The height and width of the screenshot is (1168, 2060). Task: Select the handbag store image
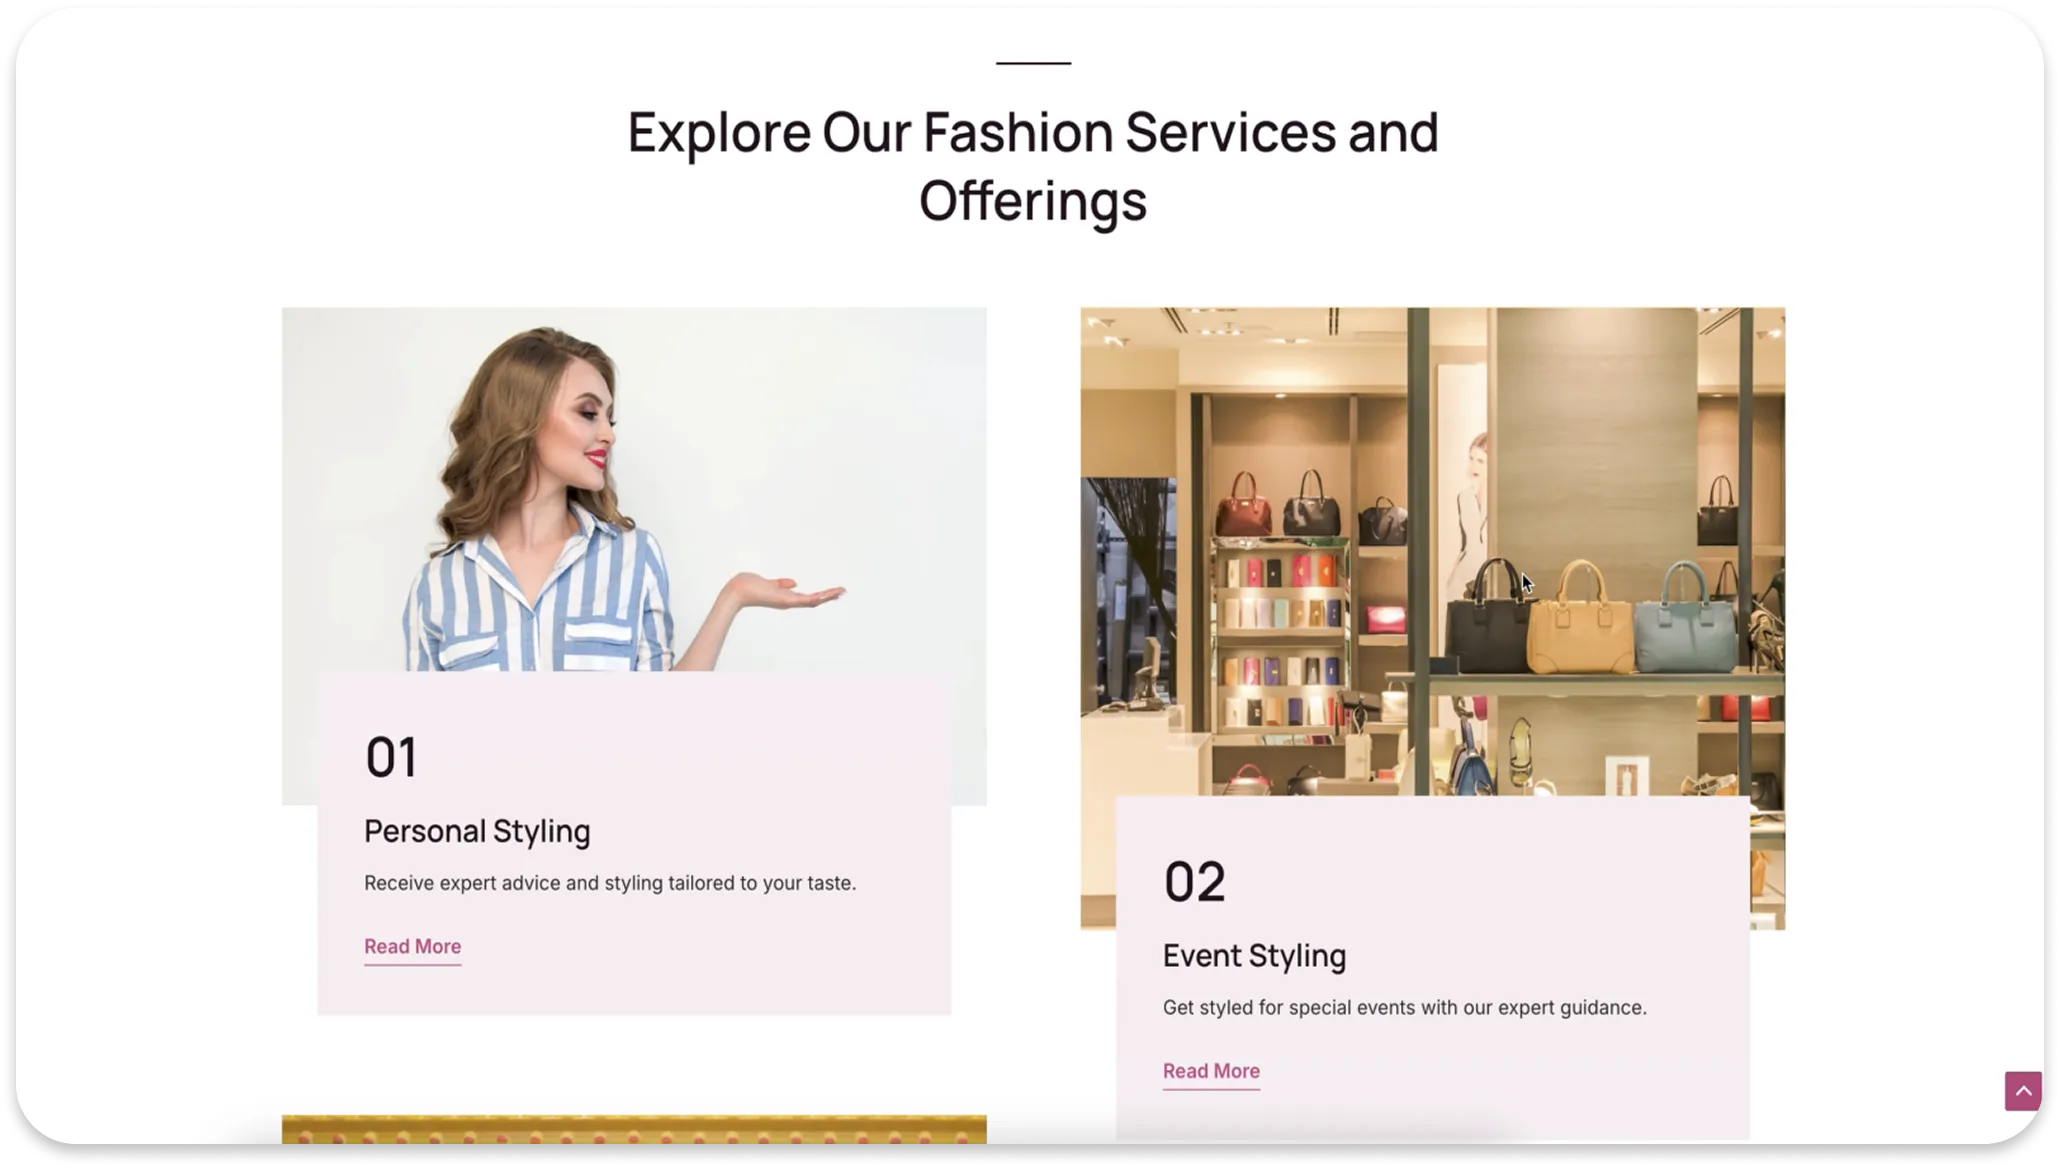pos(1432,552)
